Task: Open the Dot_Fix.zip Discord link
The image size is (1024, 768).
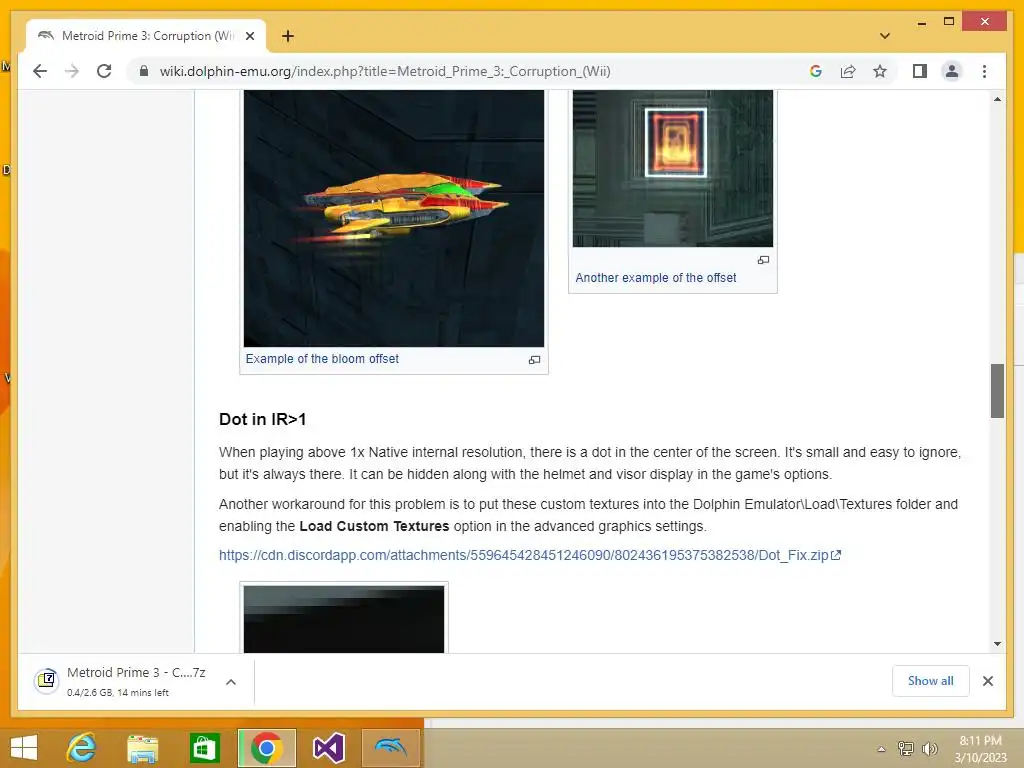Action: (530, 555)
